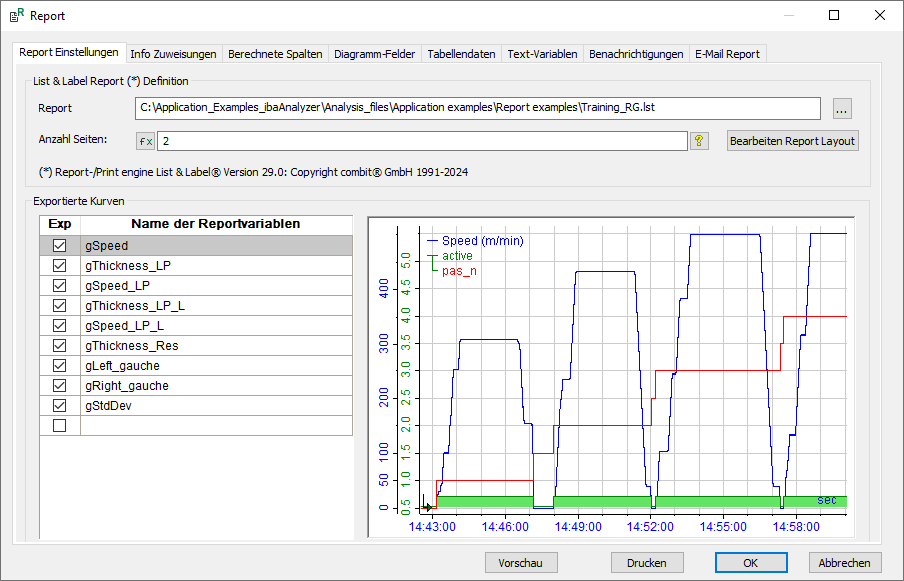The height and width of the screenshot is (581, 904).
Task: Check the empty last row checkbox
Action: [x=59, y=425]
